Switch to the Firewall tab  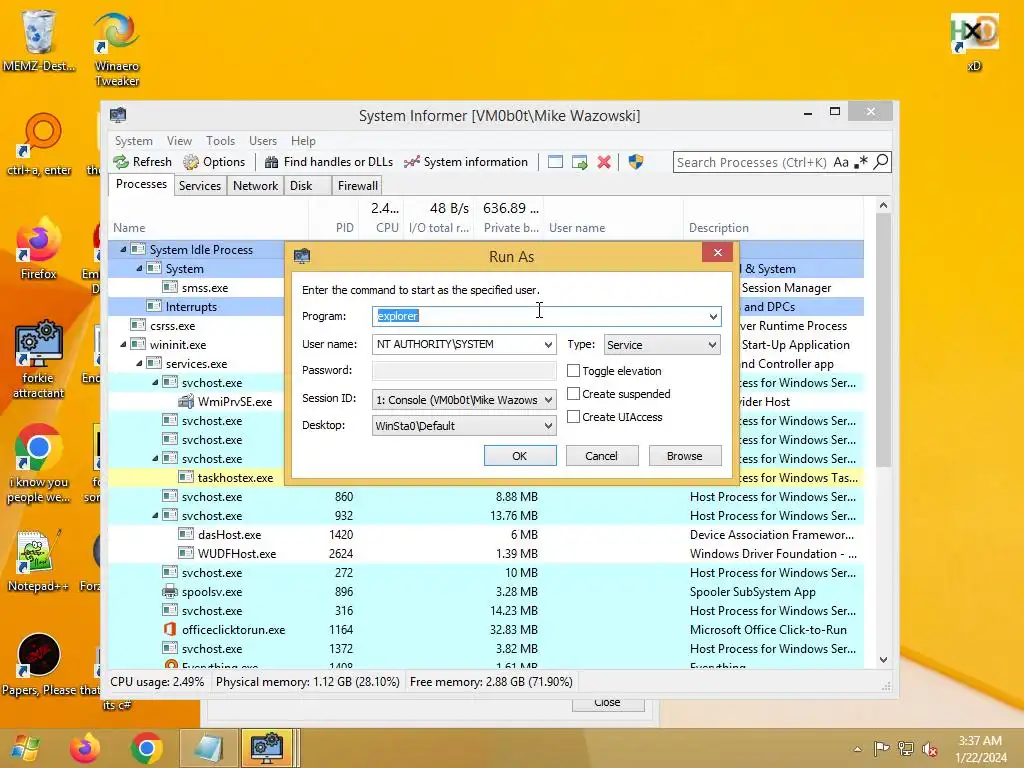357,185
